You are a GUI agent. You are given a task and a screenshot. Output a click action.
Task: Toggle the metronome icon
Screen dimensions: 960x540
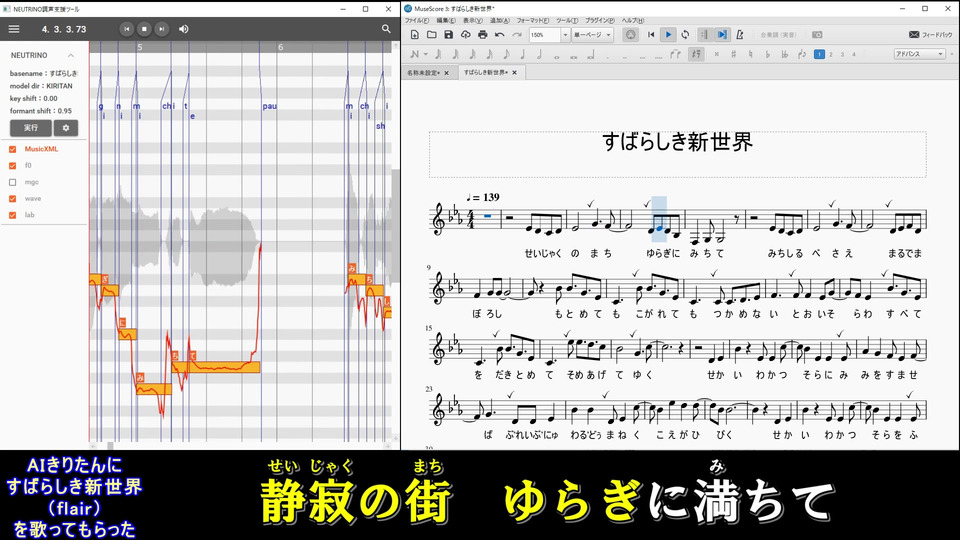pos(740,35)
